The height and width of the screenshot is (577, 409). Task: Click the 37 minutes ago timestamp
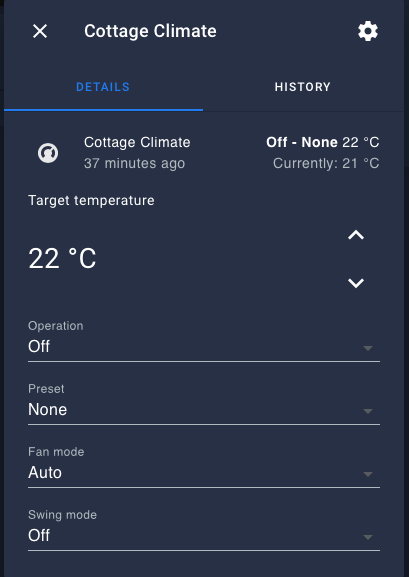134,163
